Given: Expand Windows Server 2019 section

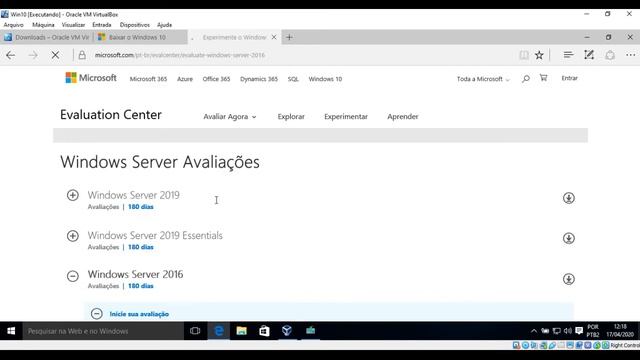Looking at the screenshot, I should click(73, 195).
